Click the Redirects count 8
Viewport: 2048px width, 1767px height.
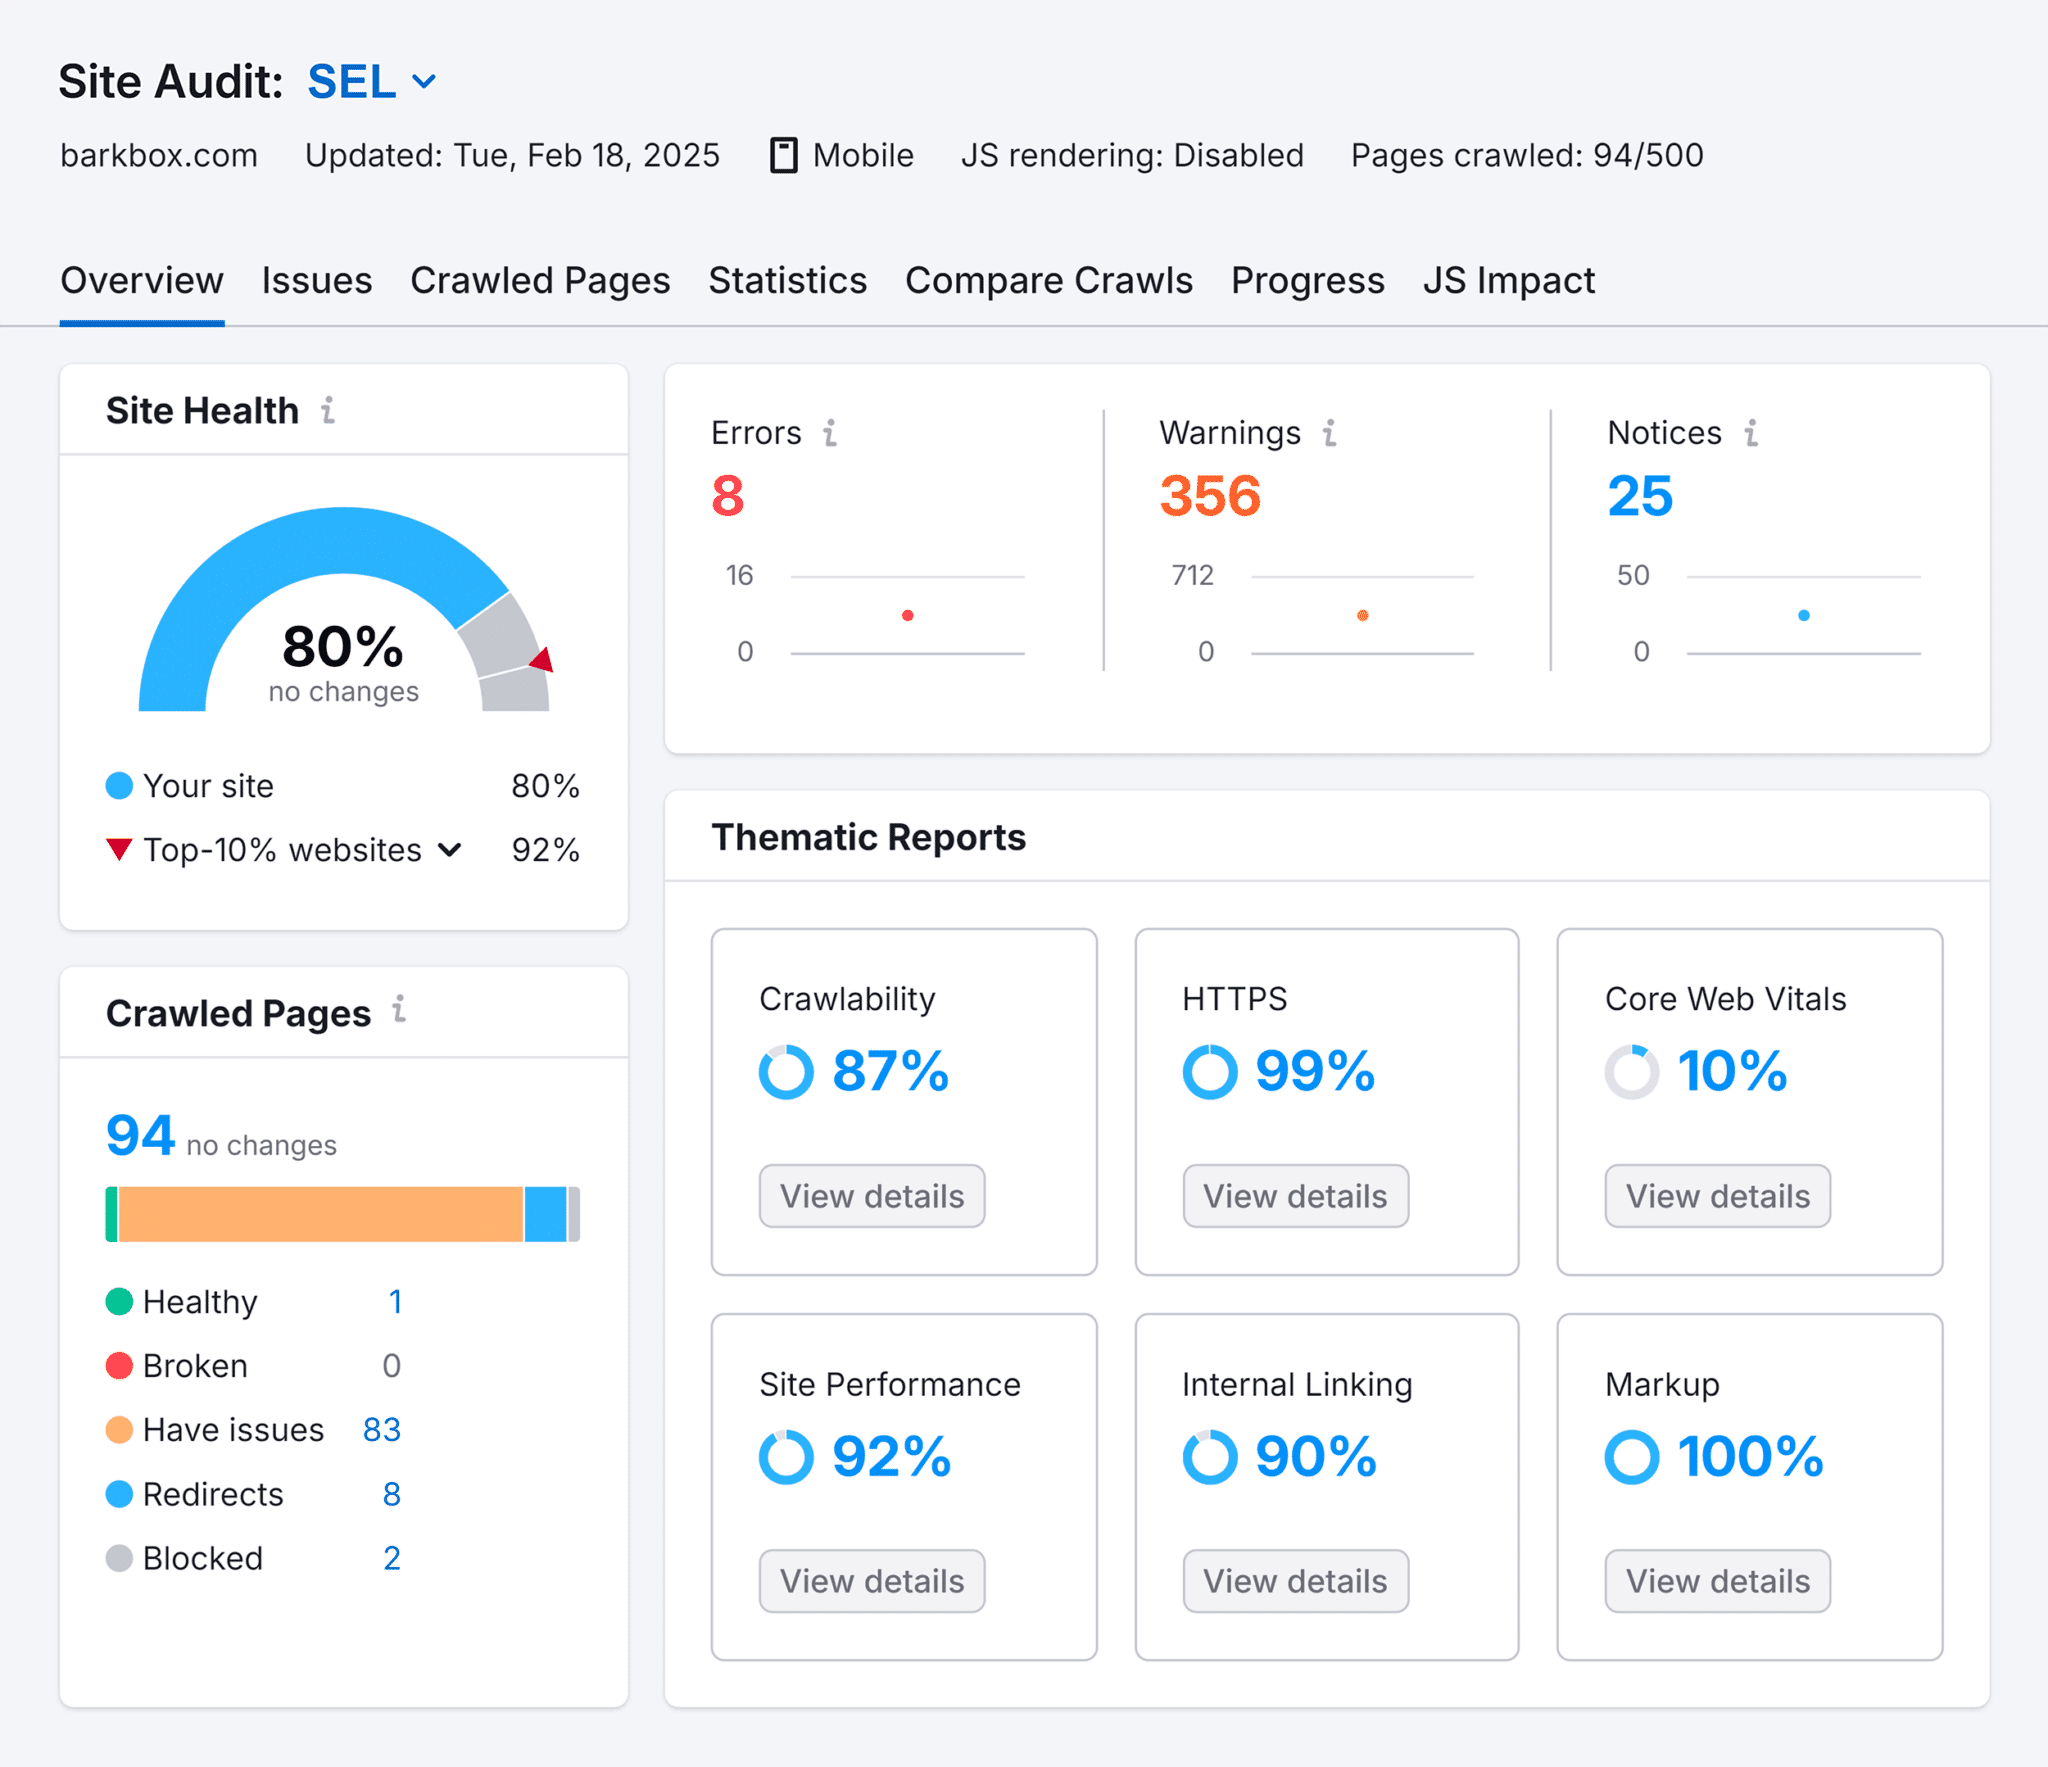[x=391, y=1494]
